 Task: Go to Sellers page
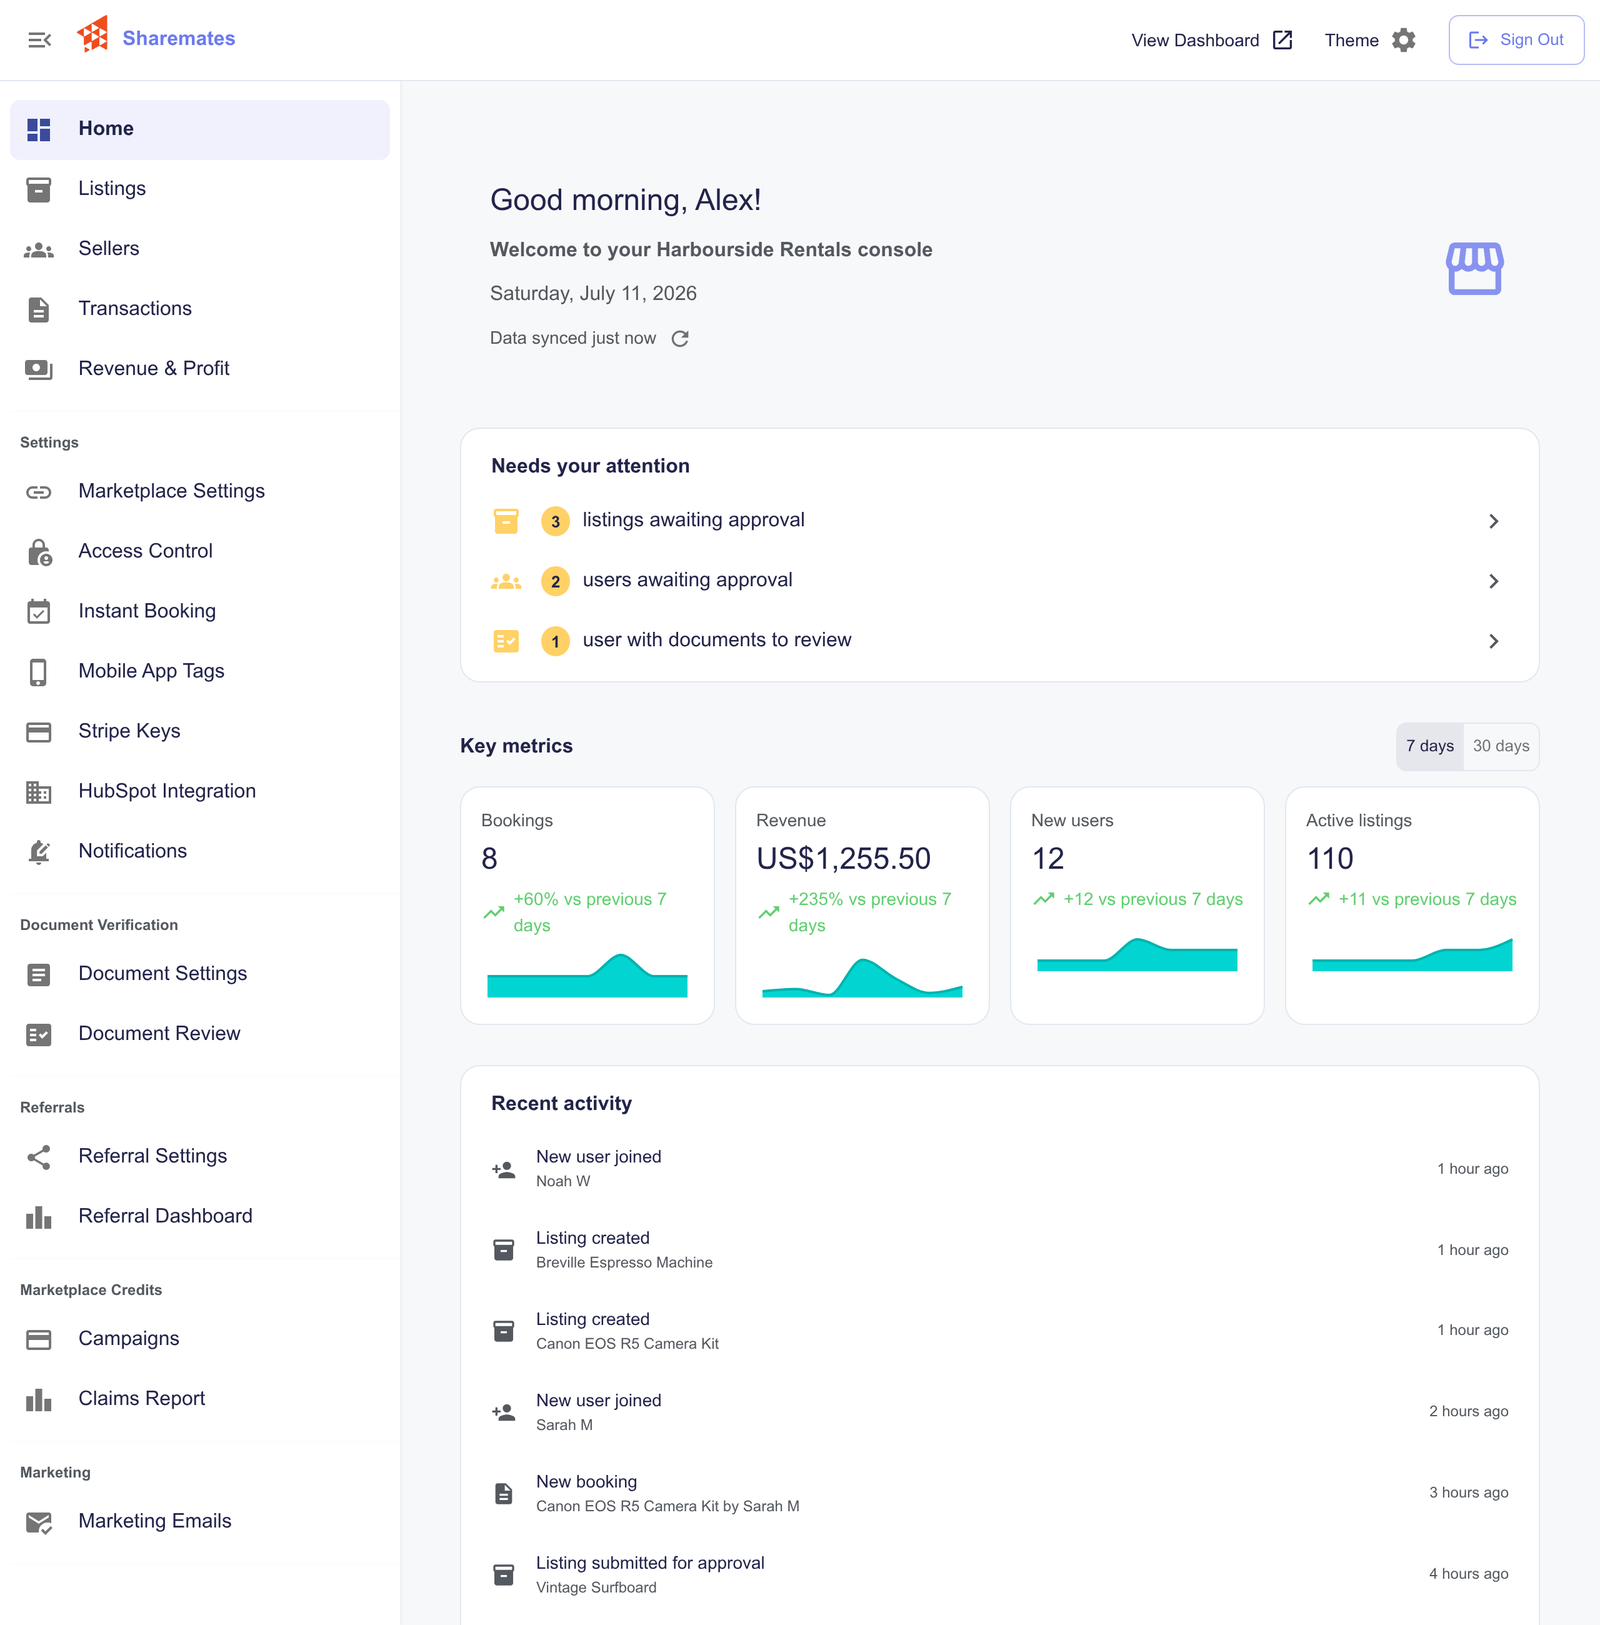[200, 249]
